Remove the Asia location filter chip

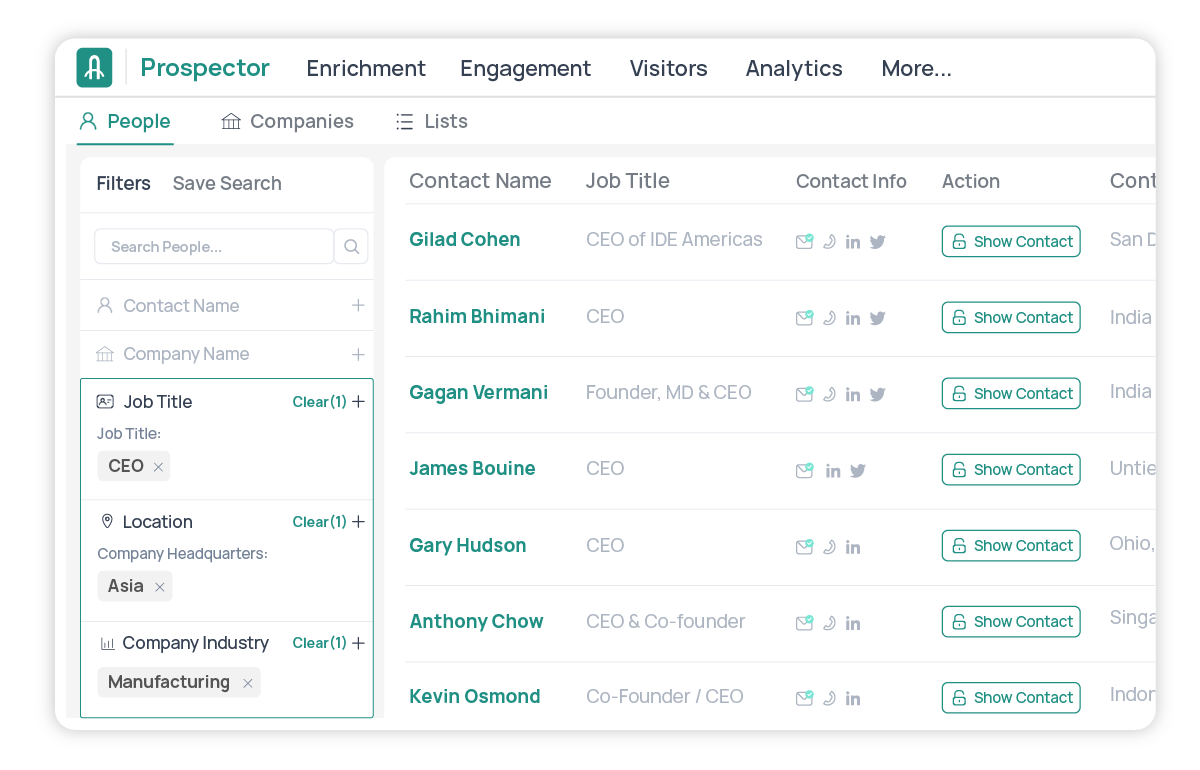(x=159, y=587)
